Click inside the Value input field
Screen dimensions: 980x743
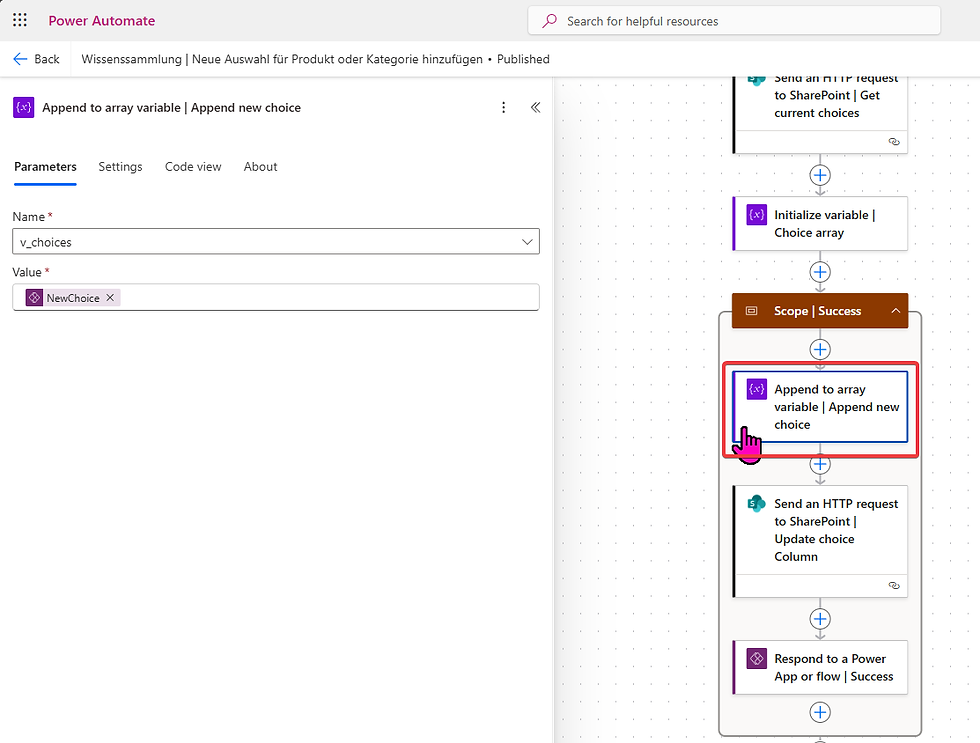[x=276, y=297]
